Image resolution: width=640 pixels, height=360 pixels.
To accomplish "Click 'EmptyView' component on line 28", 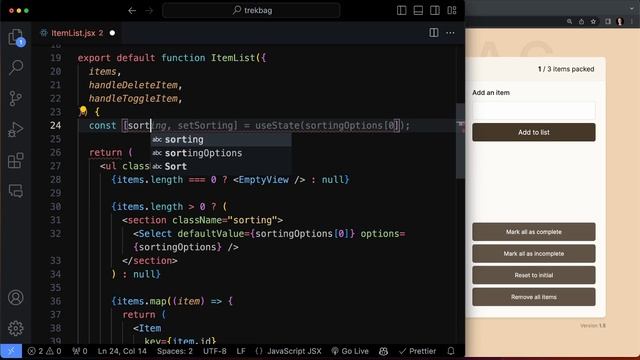I will click(x=263, y=180).
